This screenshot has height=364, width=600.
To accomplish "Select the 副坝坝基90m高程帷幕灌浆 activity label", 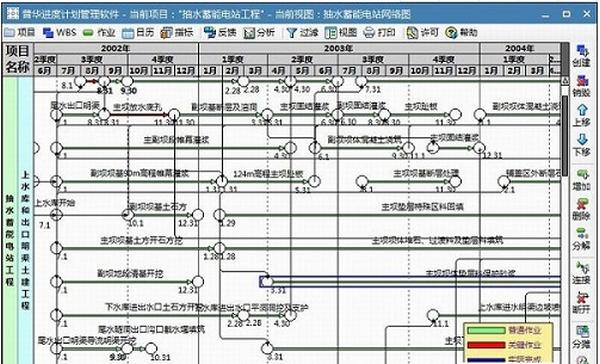I will [x=140, y=173].
